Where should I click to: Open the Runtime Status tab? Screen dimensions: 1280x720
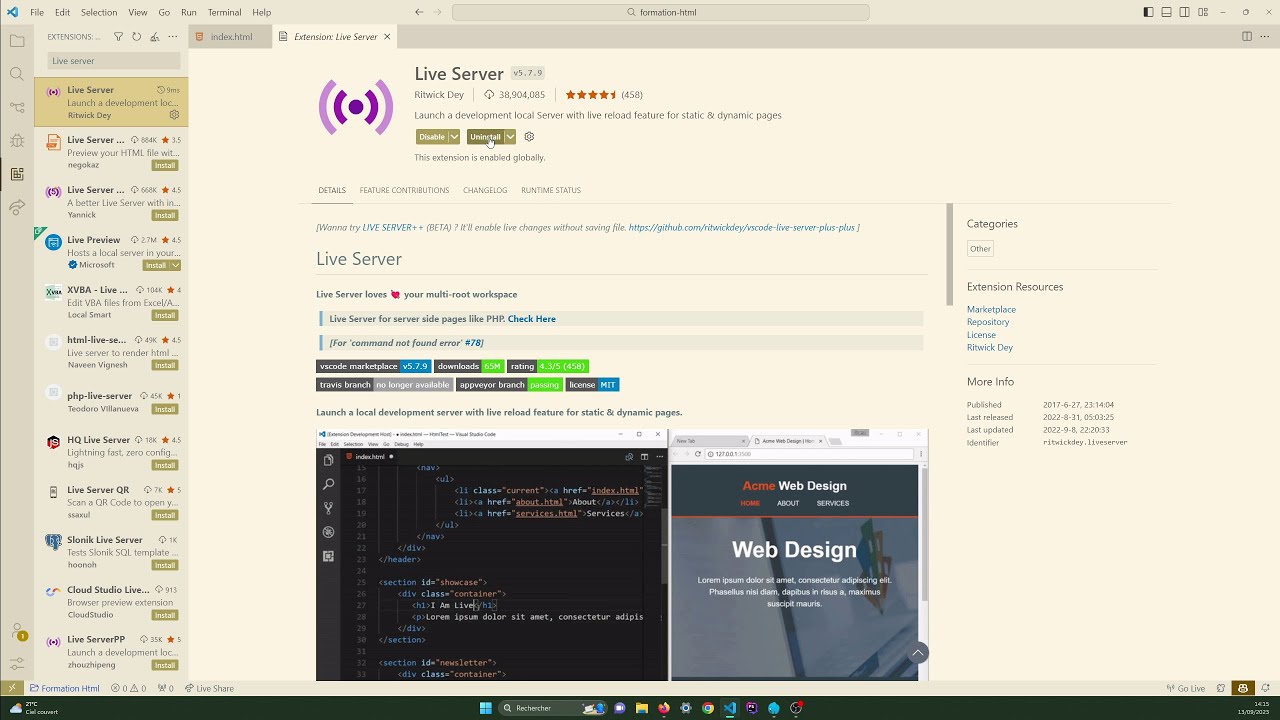pyautogui.click(x=551, y=190)
